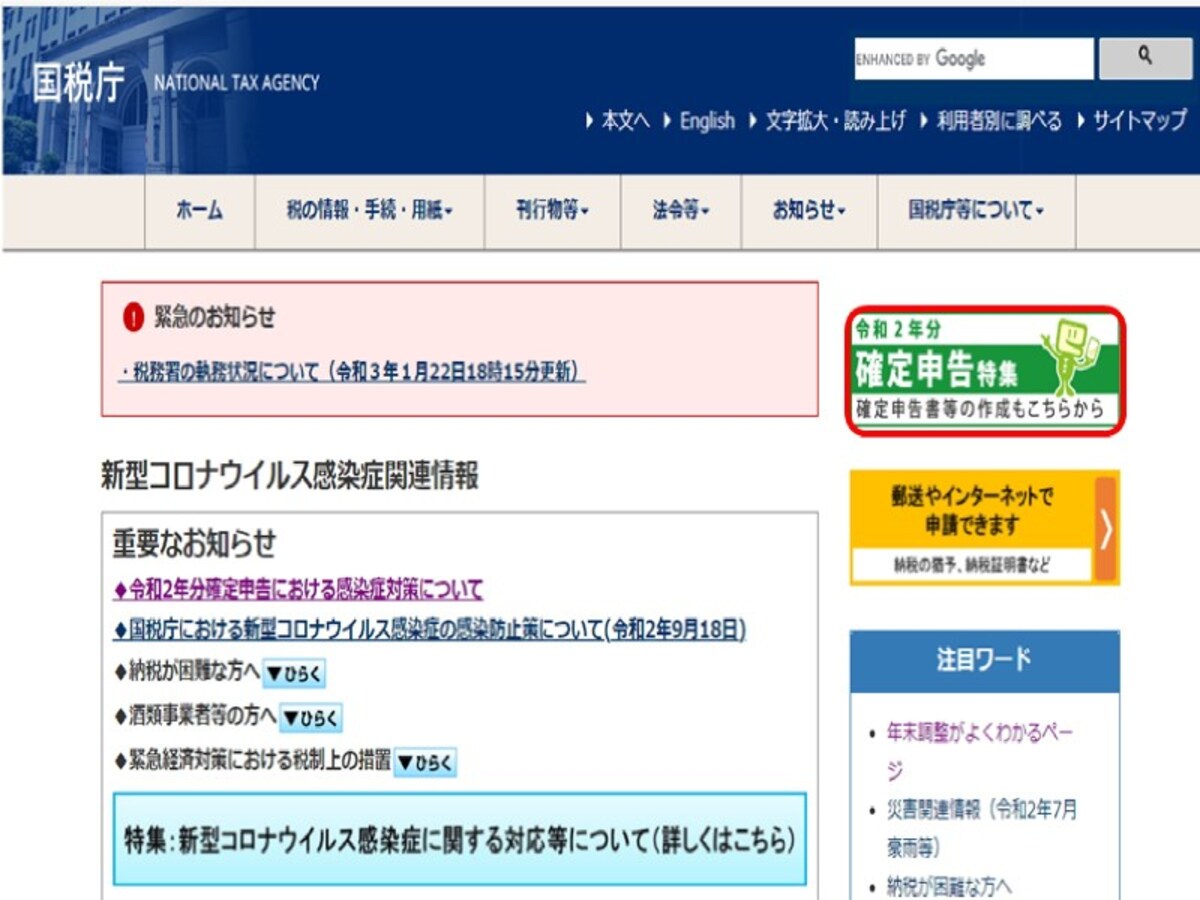Expand ひらく next to 納税が困難な方へ
The width and height of the screenshot is (1200, 900).
coord(294,673)
